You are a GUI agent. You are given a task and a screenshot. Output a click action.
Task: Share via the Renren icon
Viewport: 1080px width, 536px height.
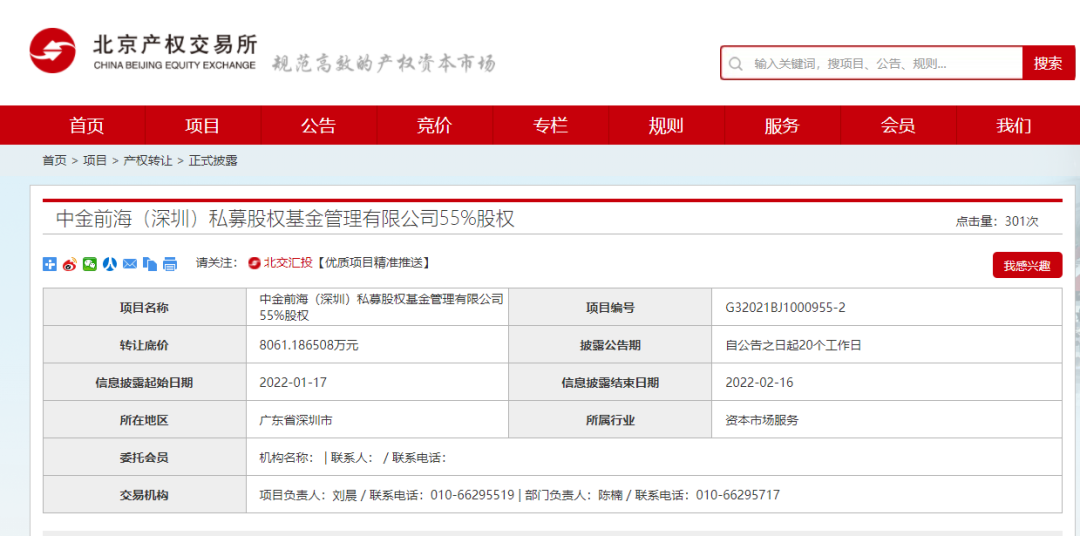point(110,263)
